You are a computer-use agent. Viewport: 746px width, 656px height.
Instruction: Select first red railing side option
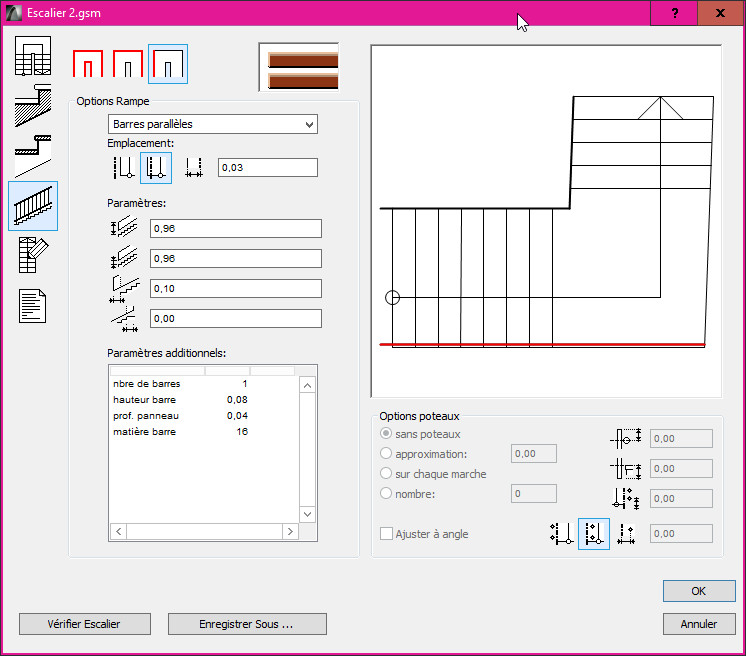tap(88, 64)
